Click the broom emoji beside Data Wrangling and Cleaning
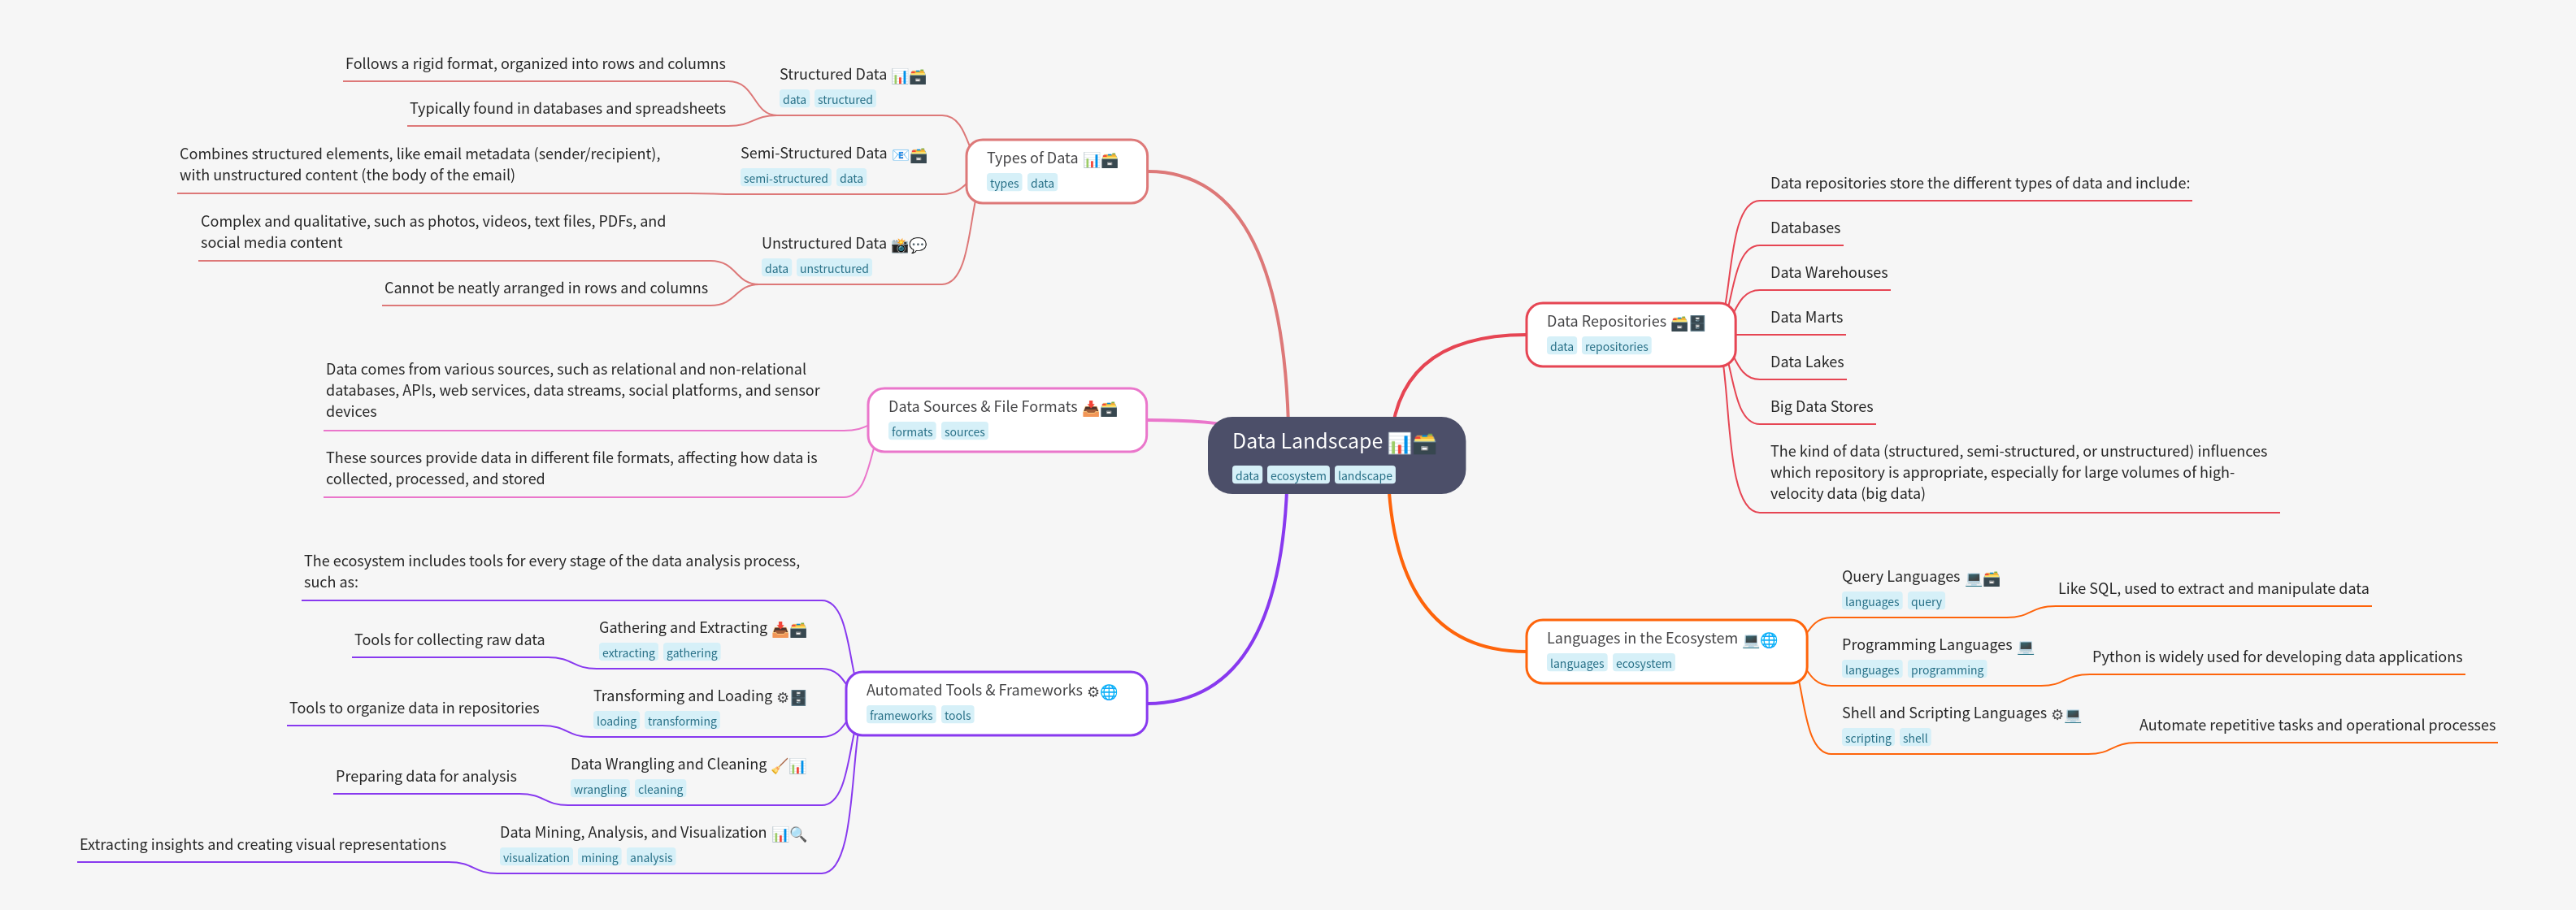Image resolution: width=2576 pixels, height=910 pixels. tap(780, 766)
